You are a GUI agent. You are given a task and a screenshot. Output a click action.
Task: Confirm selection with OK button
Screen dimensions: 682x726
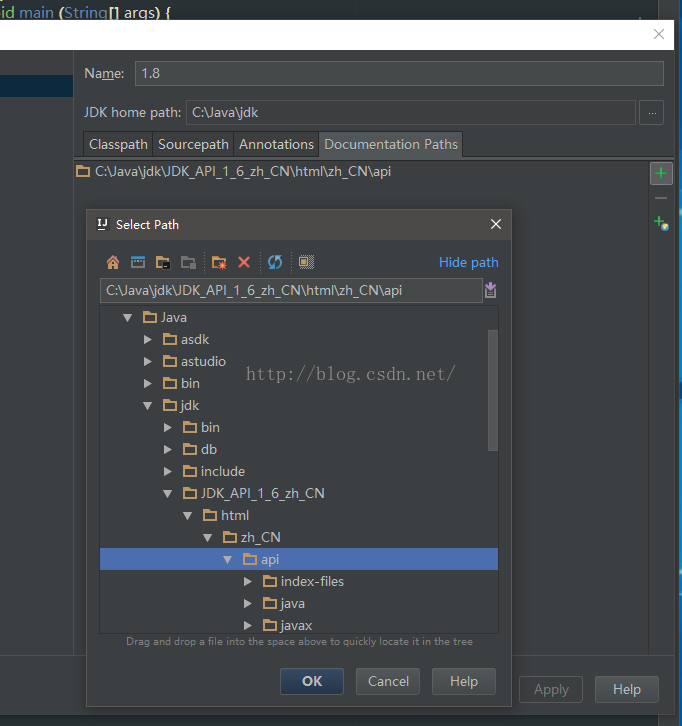click(312, 681)
